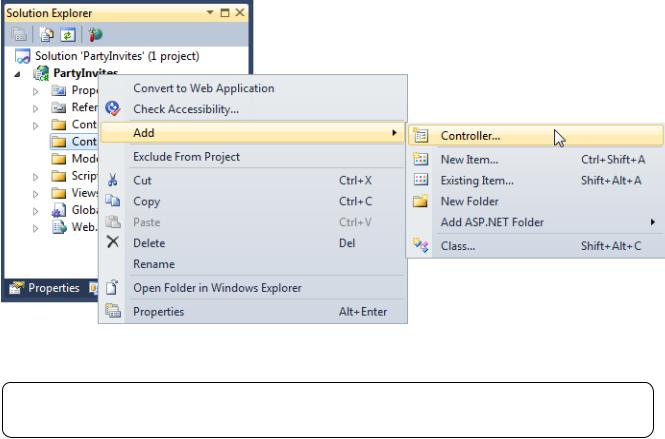Collapse the PartyInvites project node
This screenshot has height=439, width=665.
coord(17,74)
